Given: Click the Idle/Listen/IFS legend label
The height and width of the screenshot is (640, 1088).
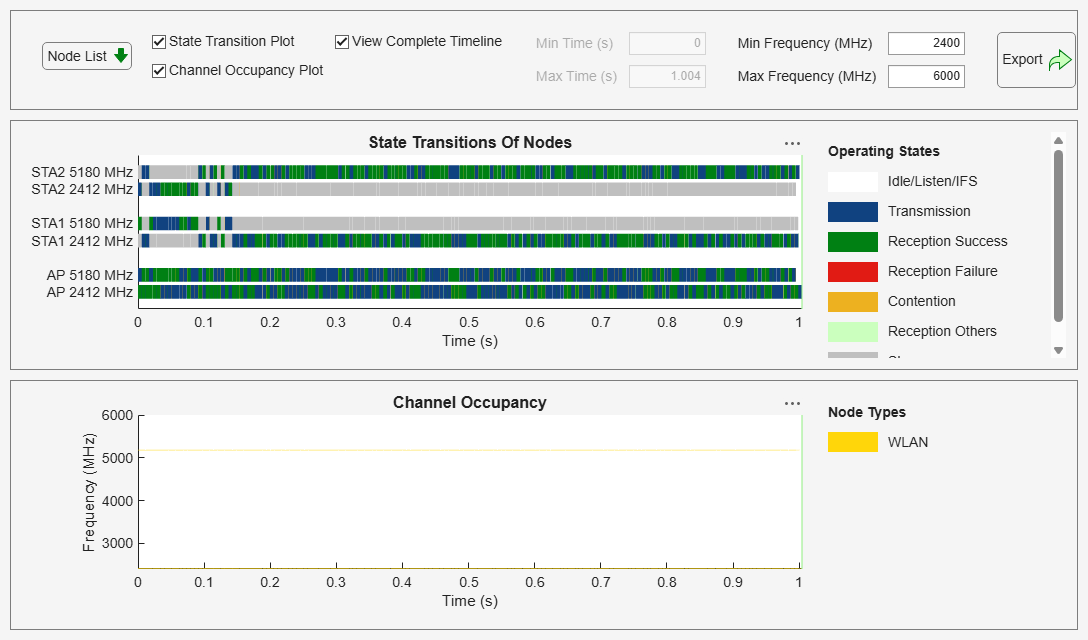Looking at the screenshot, I should (x=933, y=182).
